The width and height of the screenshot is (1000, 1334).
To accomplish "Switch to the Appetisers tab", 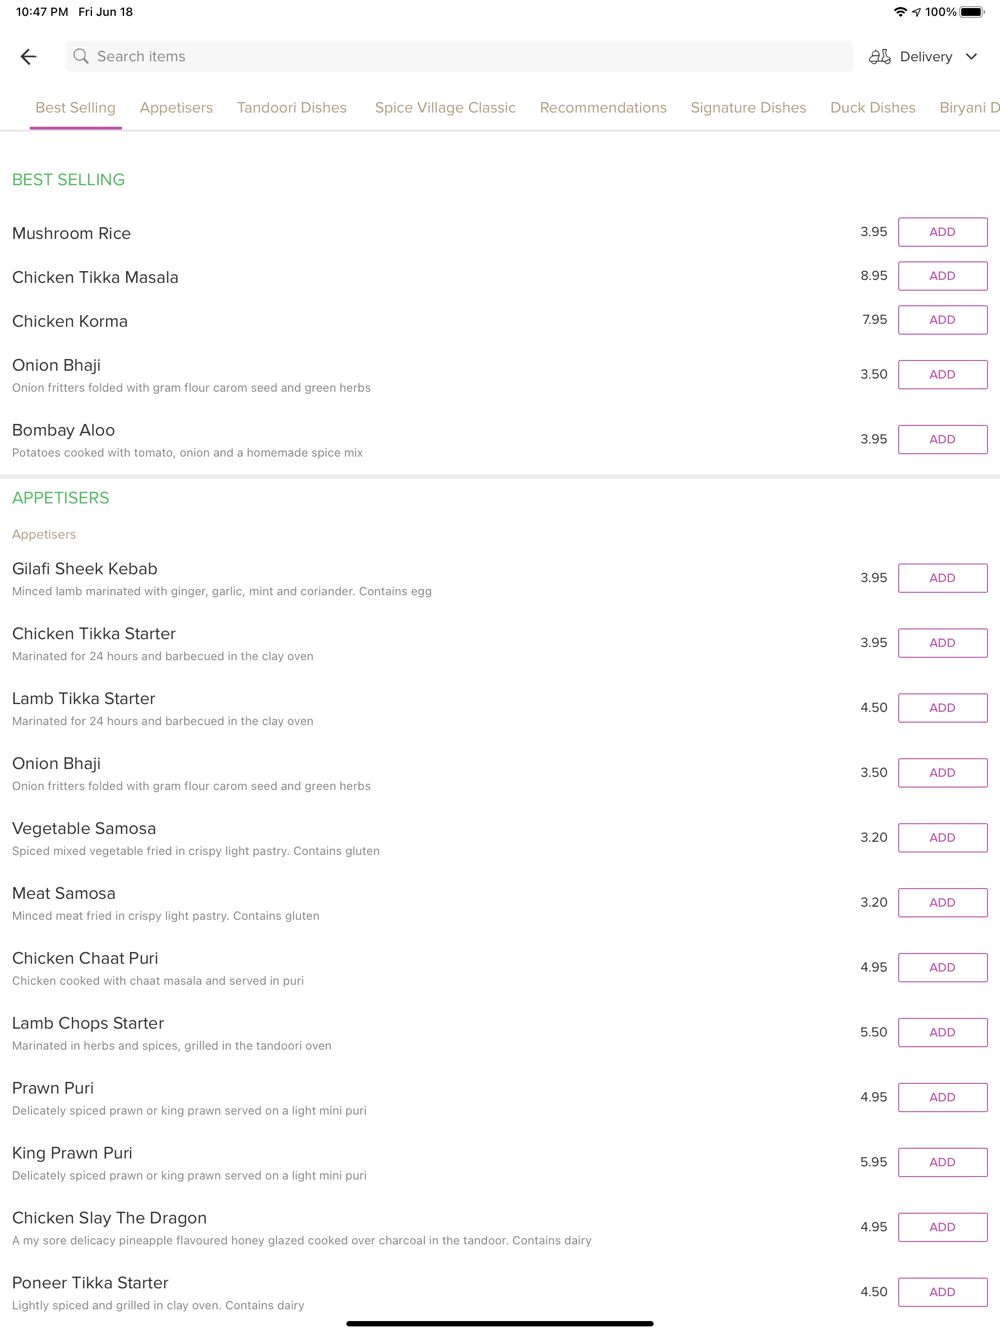I will (x=176, y=108).
